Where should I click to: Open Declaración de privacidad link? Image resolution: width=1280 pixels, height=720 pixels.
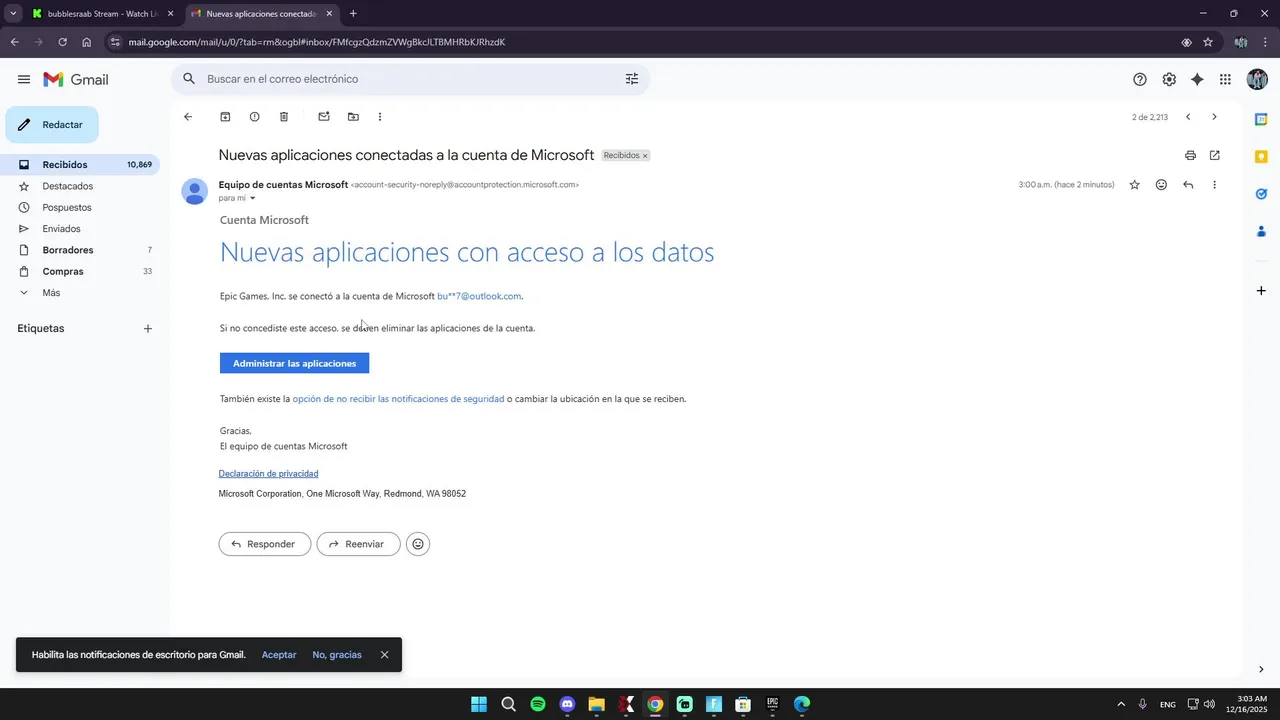click(x=268, y=473)
